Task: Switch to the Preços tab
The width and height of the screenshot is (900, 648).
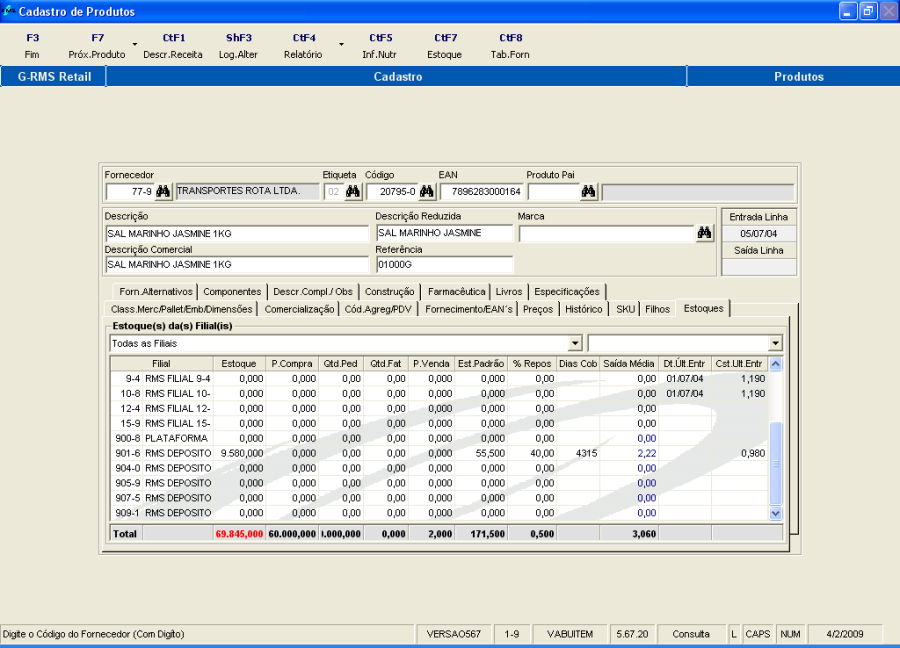Action: (537, 309)
